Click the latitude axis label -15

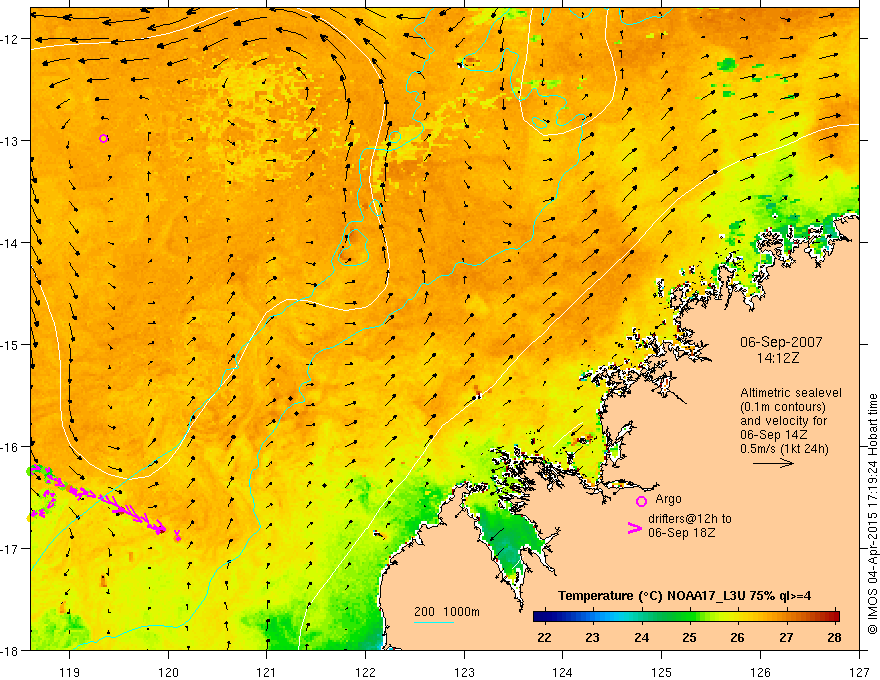11,344
